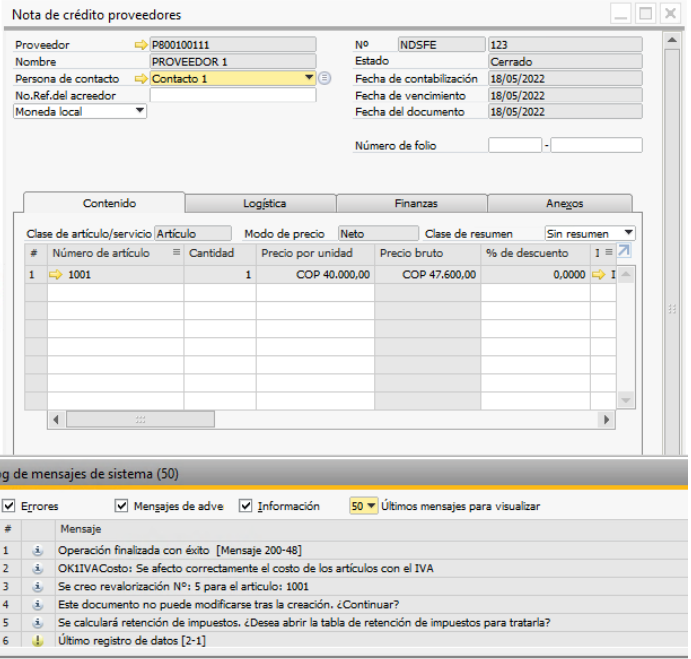Click the blue expand-grid arrow icon above the table scrollbar
The height and width of the screenshot is (659, 691).
624,252
